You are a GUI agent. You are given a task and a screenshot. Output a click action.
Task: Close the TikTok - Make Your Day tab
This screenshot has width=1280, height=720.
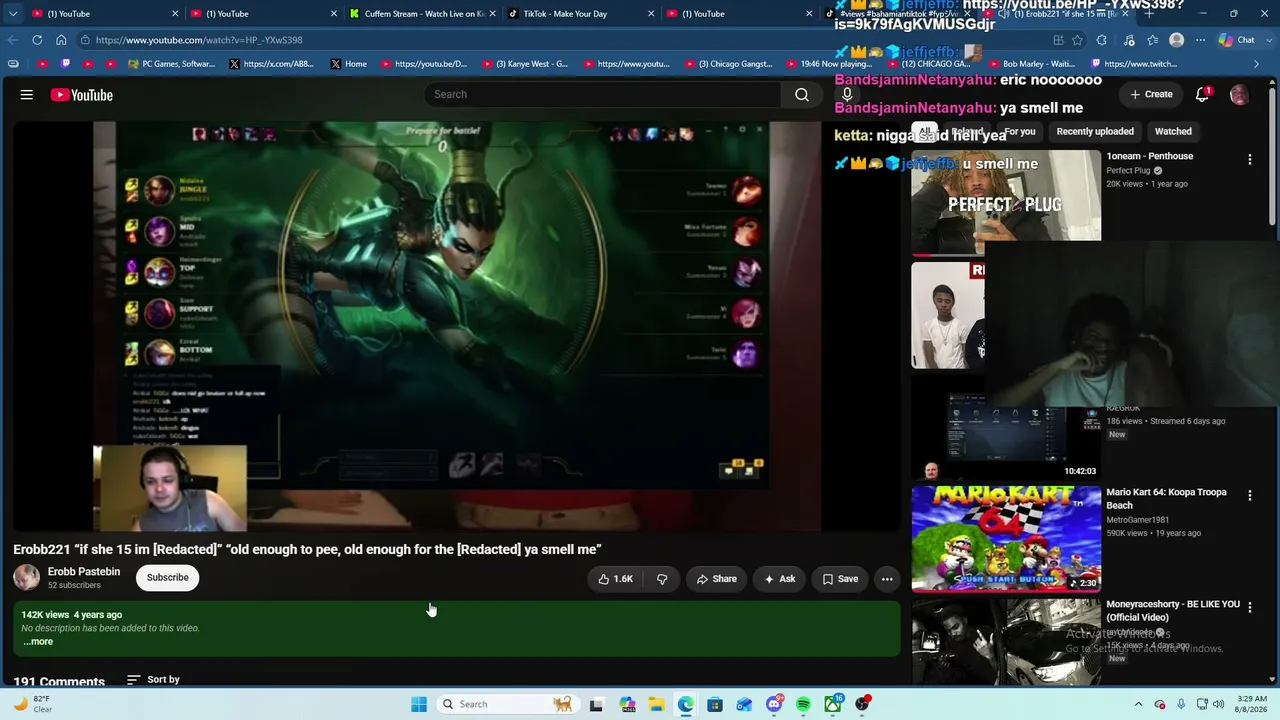coord(651,14)
